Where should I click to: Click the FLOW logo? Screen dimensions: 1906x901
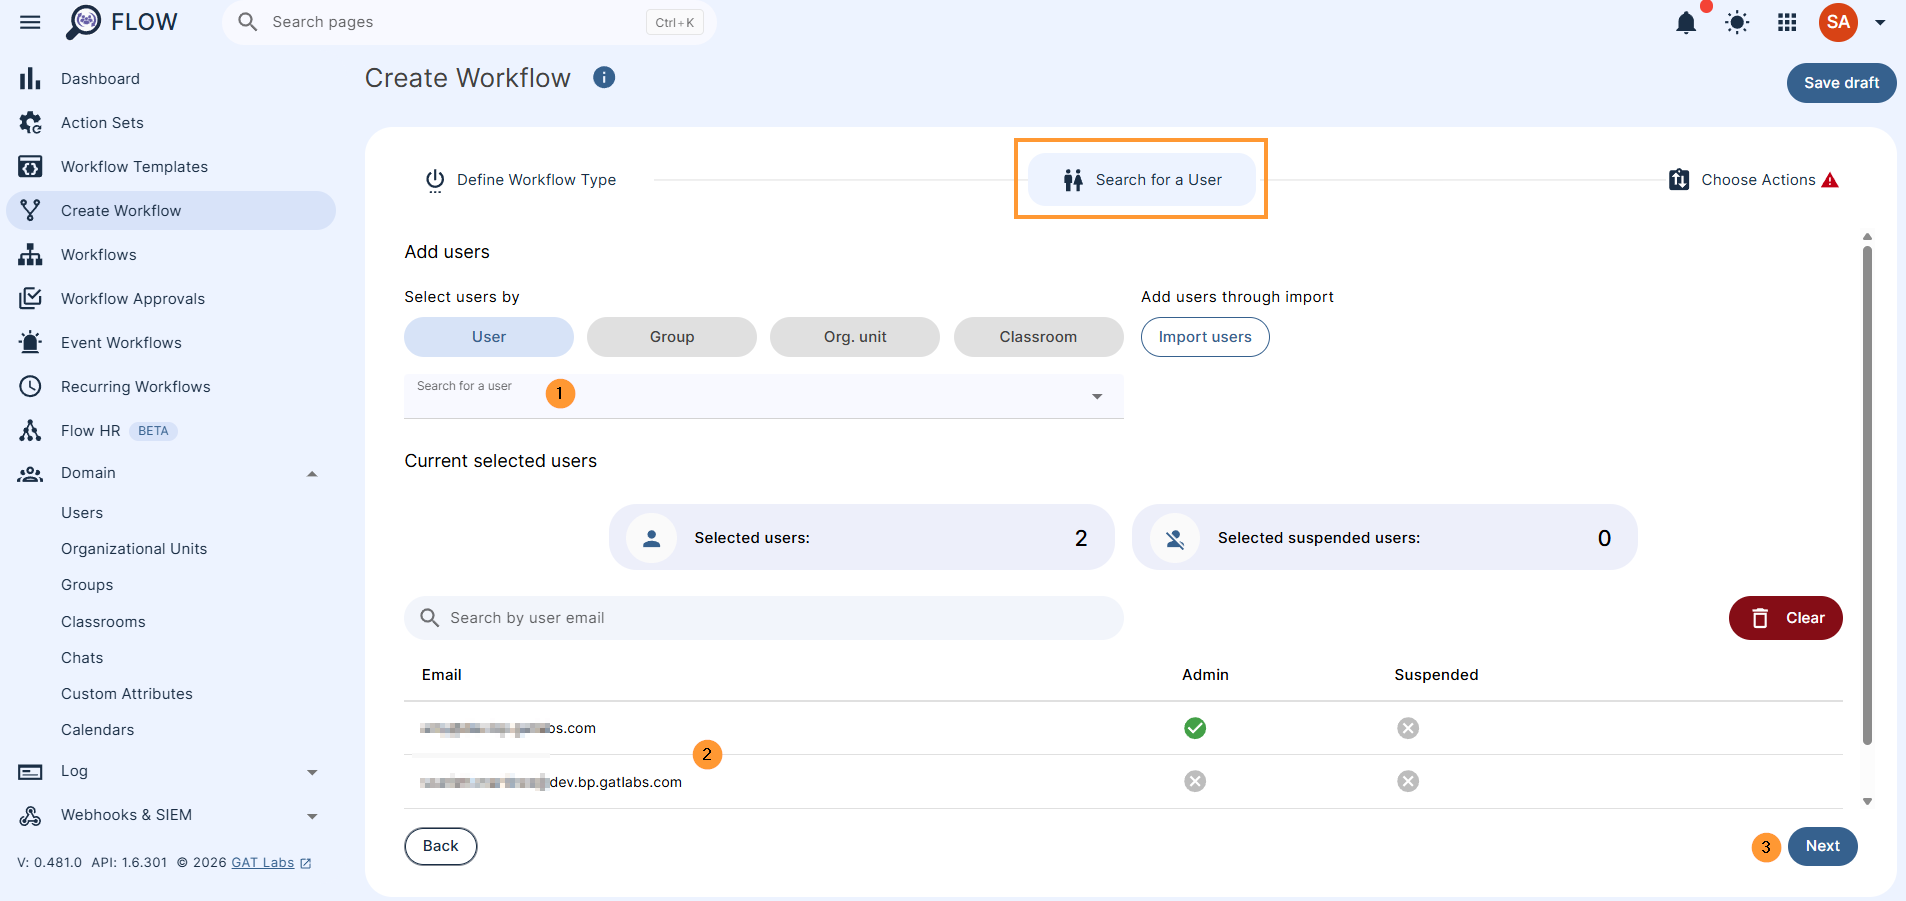121,22
